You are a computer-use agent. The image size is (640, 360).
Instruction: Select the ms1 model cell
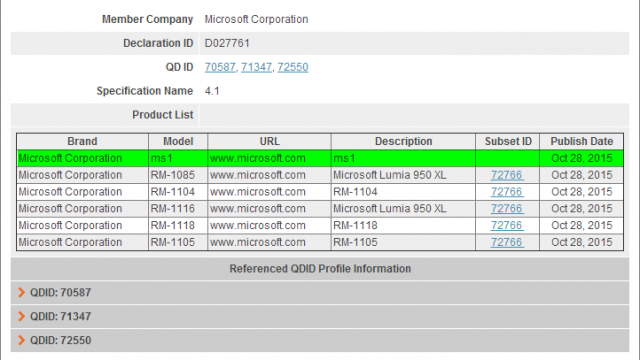[178, 158]
